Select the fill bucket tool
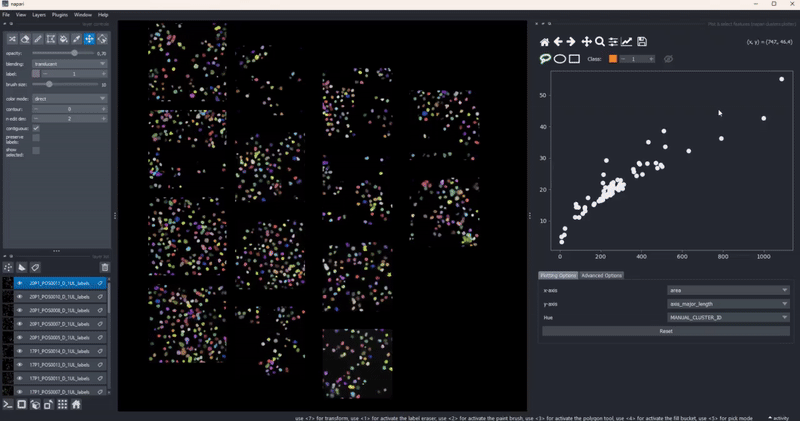The height and width of the screenshot is (421, 800). click(x=63, y=39)
